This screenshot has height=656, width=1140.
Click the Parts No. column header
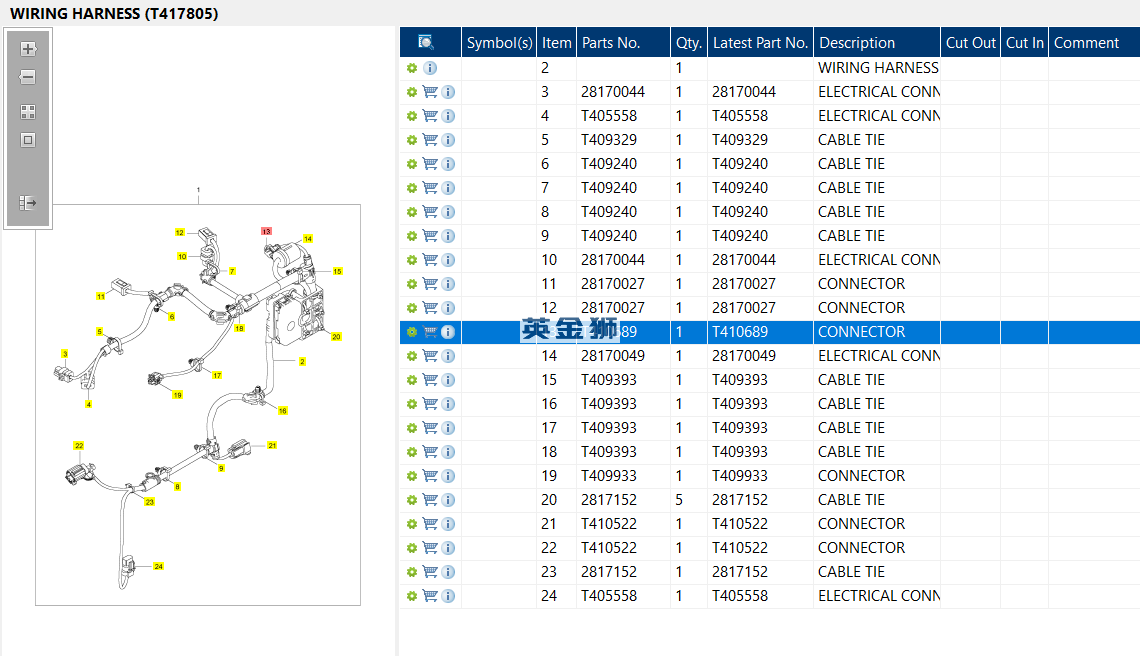623,42
